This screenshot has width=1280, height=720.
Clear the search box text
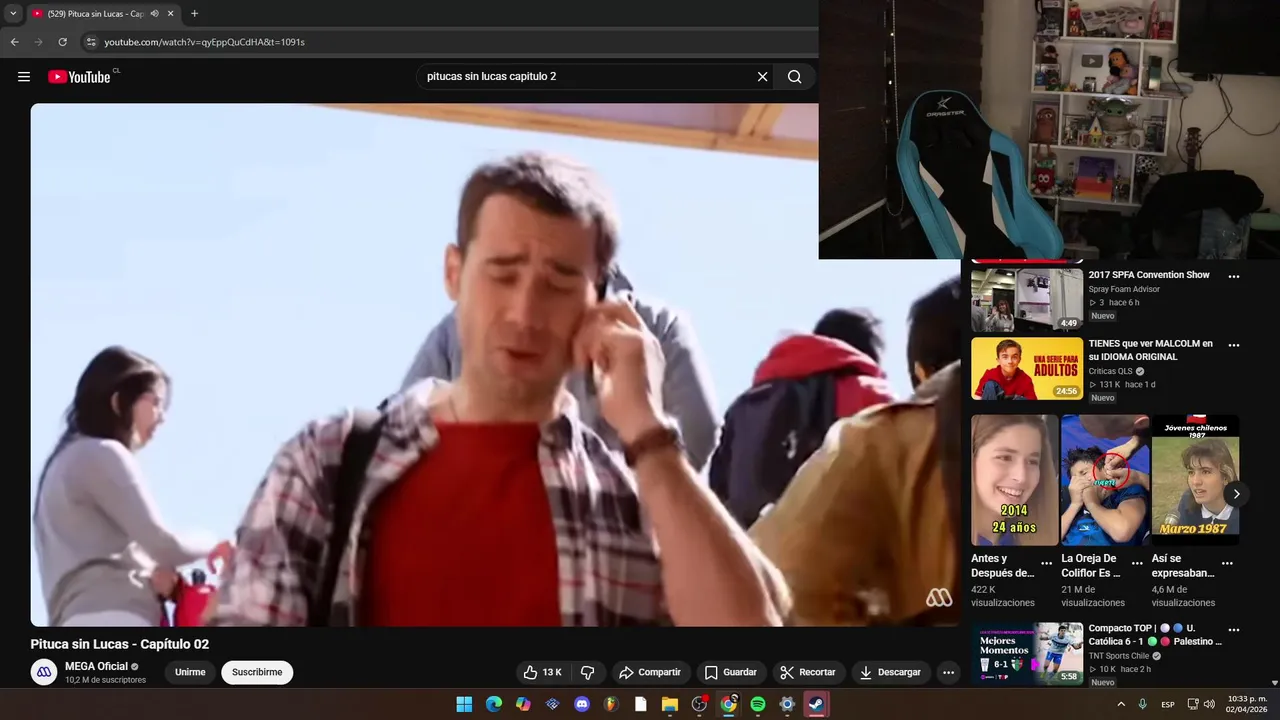click(762, 77)
